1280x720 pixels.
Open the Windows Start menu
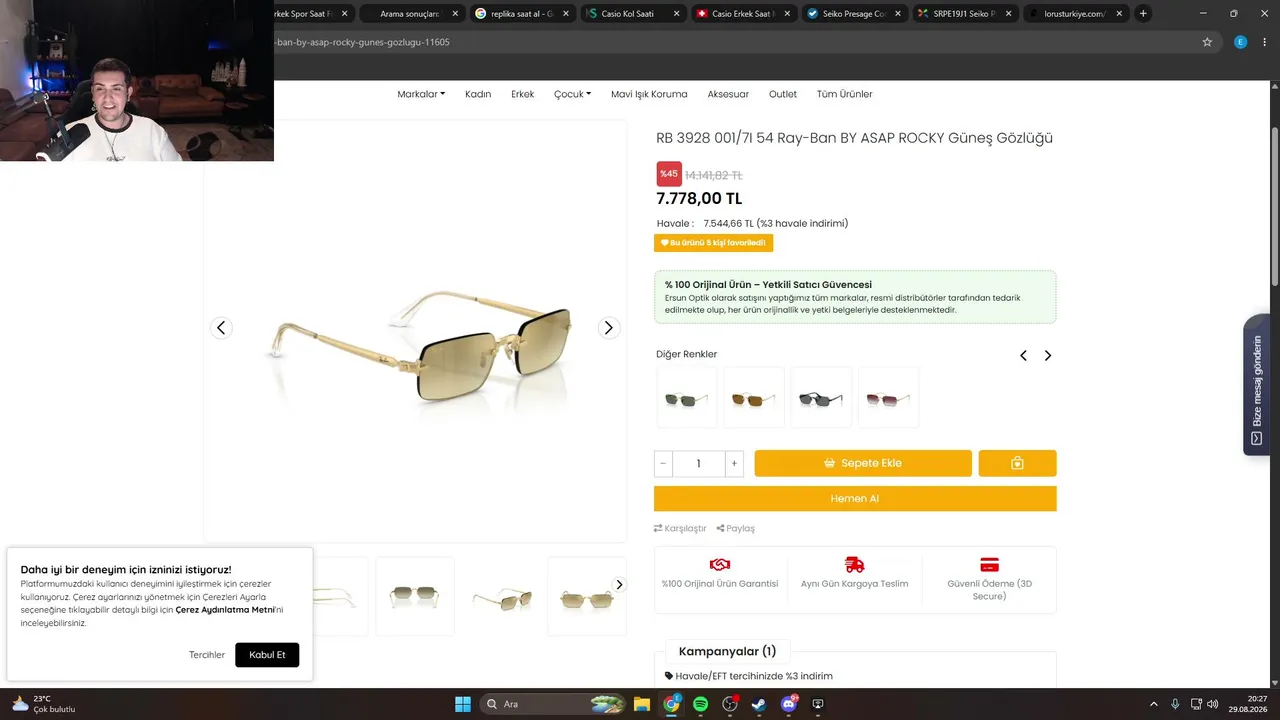(463, 704)
